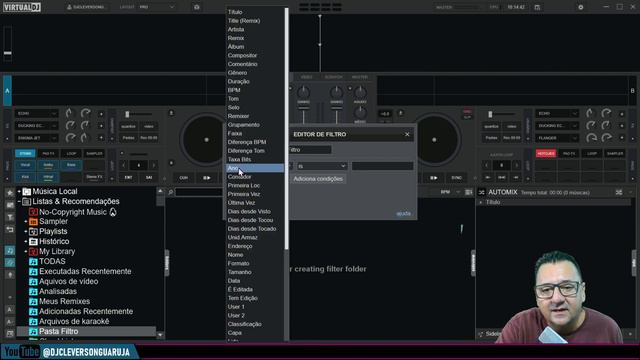Click the Analisadas filter folder icon

coord(33,291)
